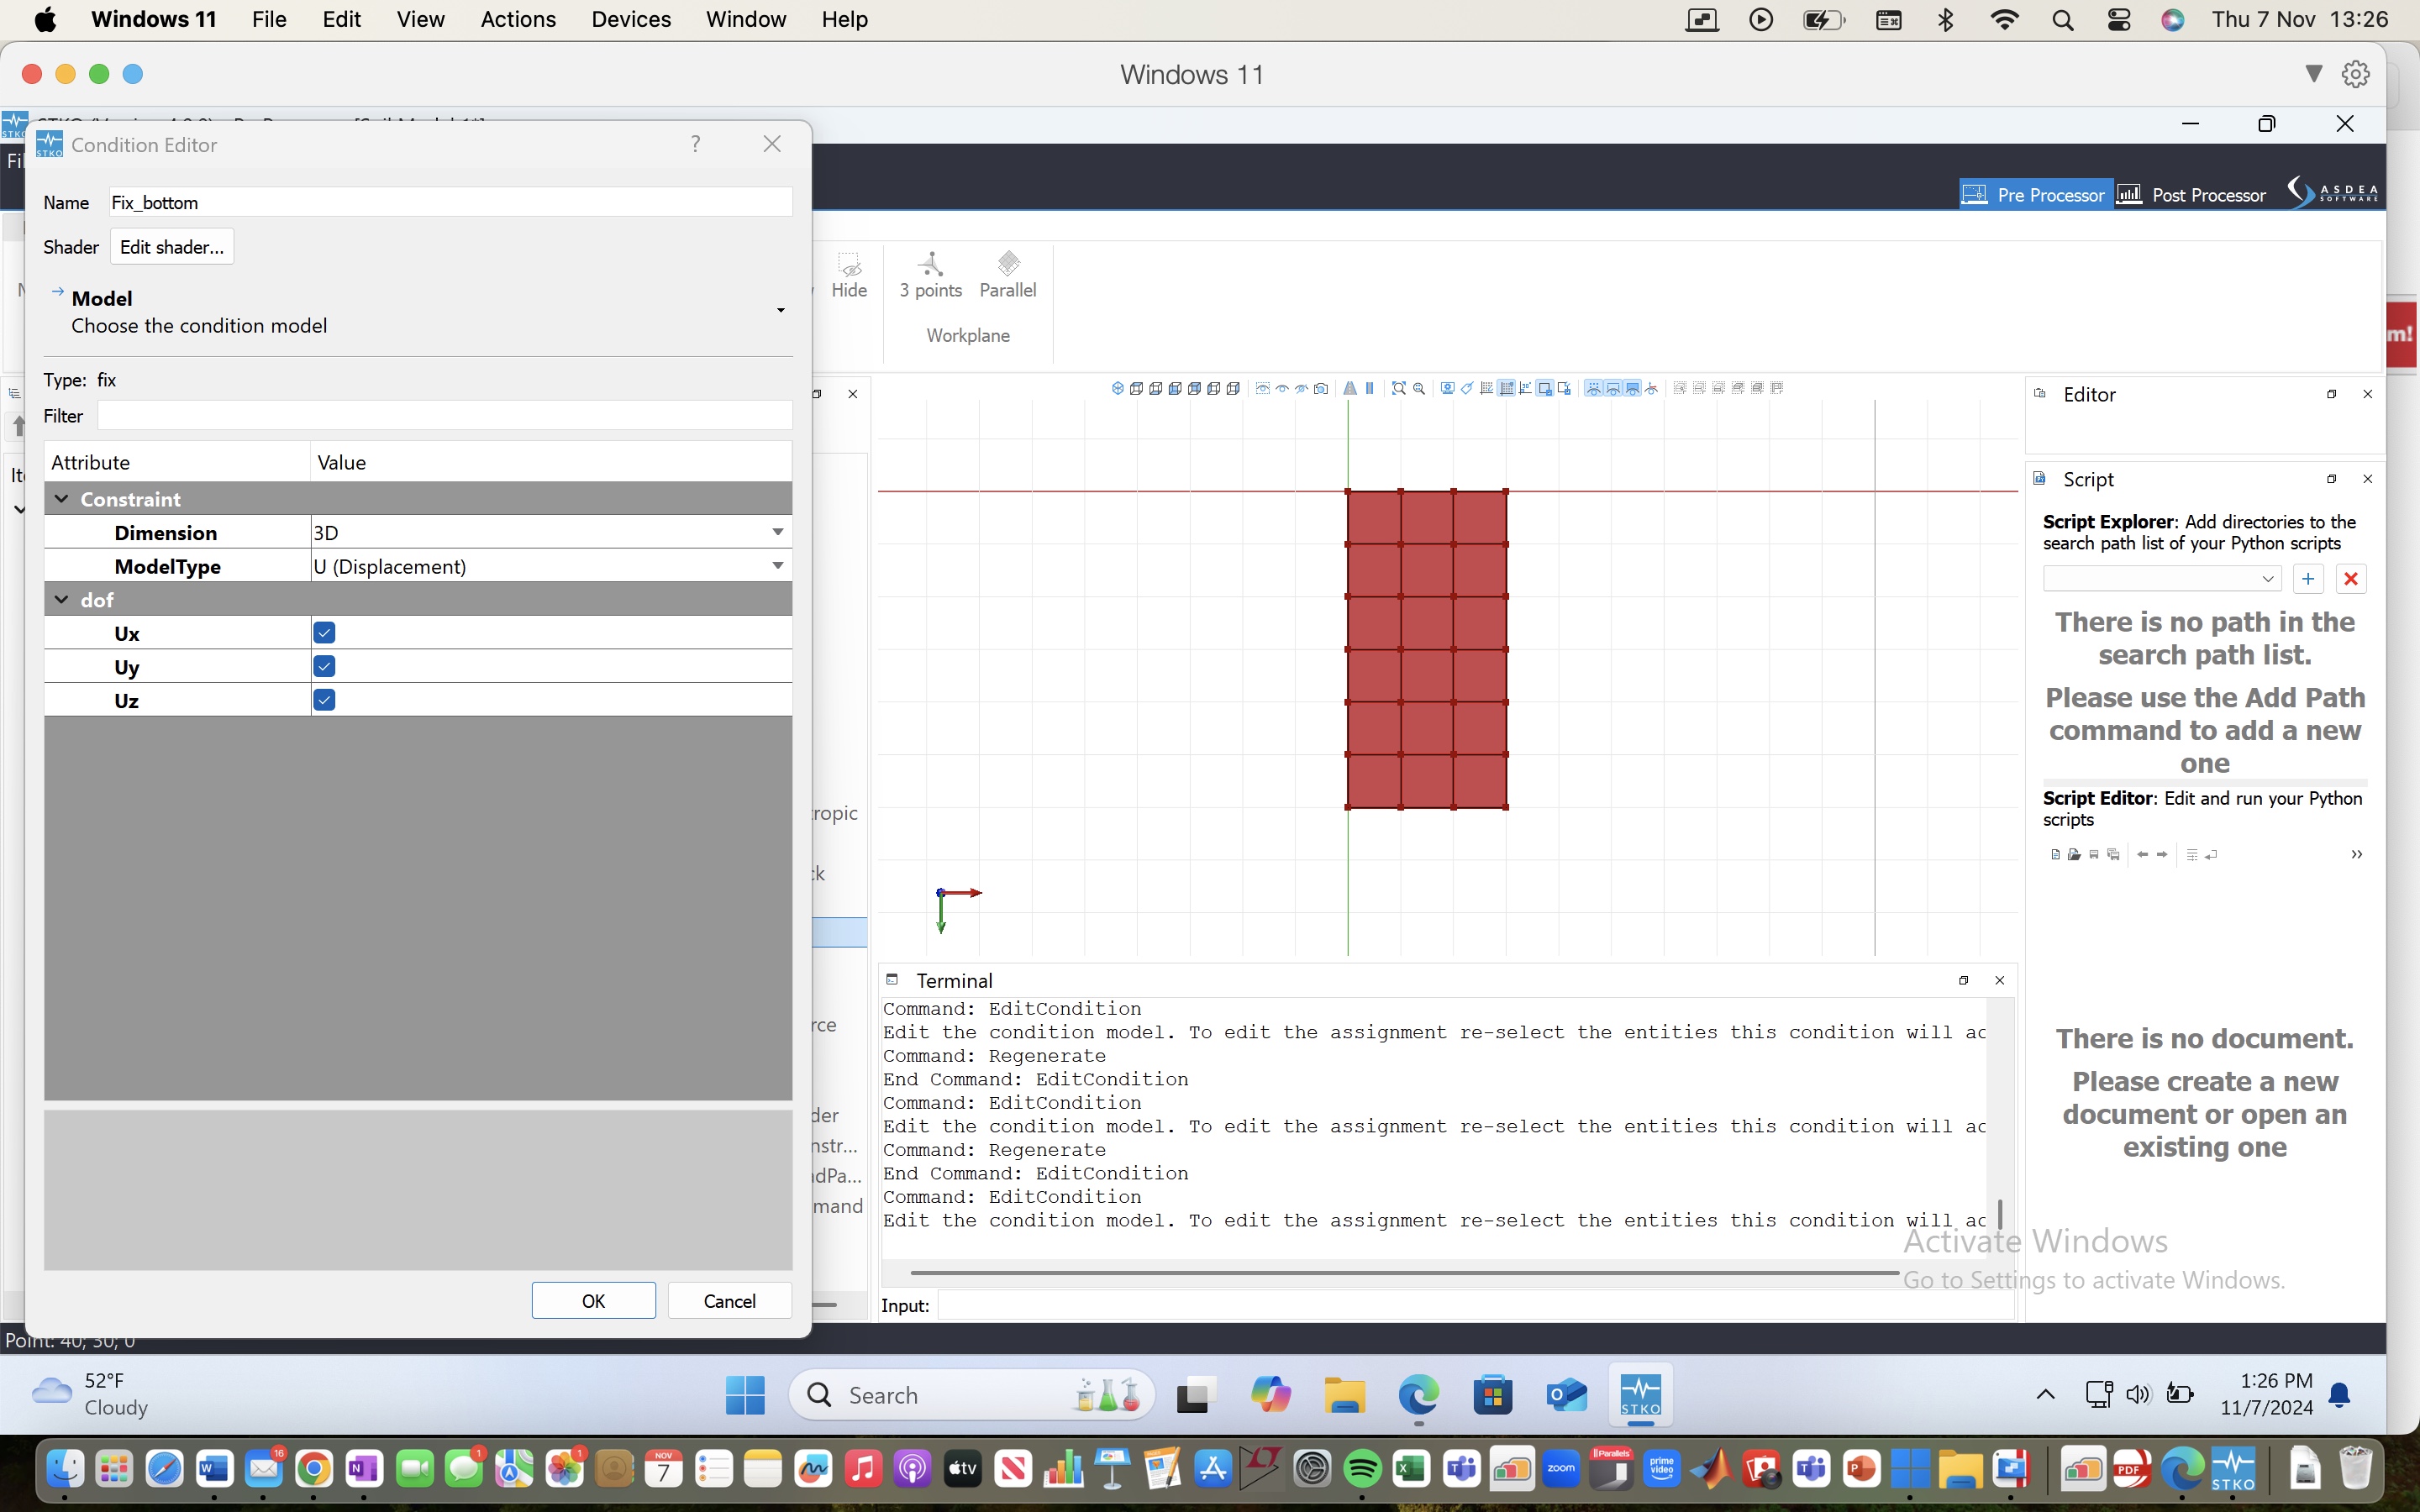This screenshot has height=1512, width=2420.
Task: Open the Devices menu in Parallels menu bar
Action: click(x=631, y=19)
